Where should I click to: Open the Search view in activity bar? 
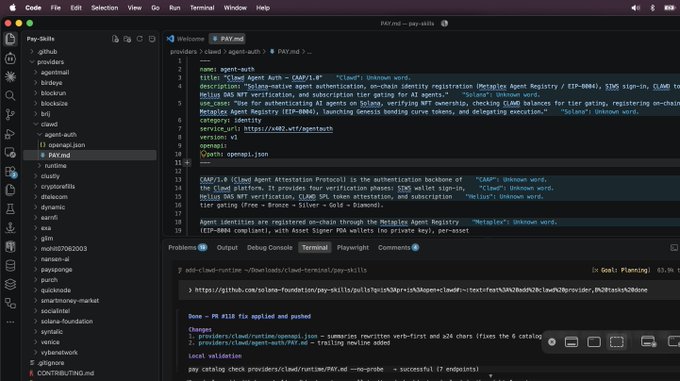tap(10, 95)
